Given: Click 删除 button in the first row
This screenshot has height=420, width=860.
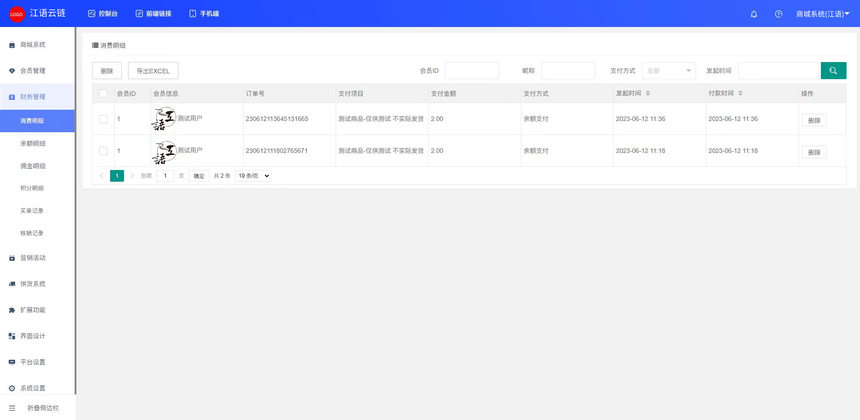Looking at the screenshot, I should (813, 120).
